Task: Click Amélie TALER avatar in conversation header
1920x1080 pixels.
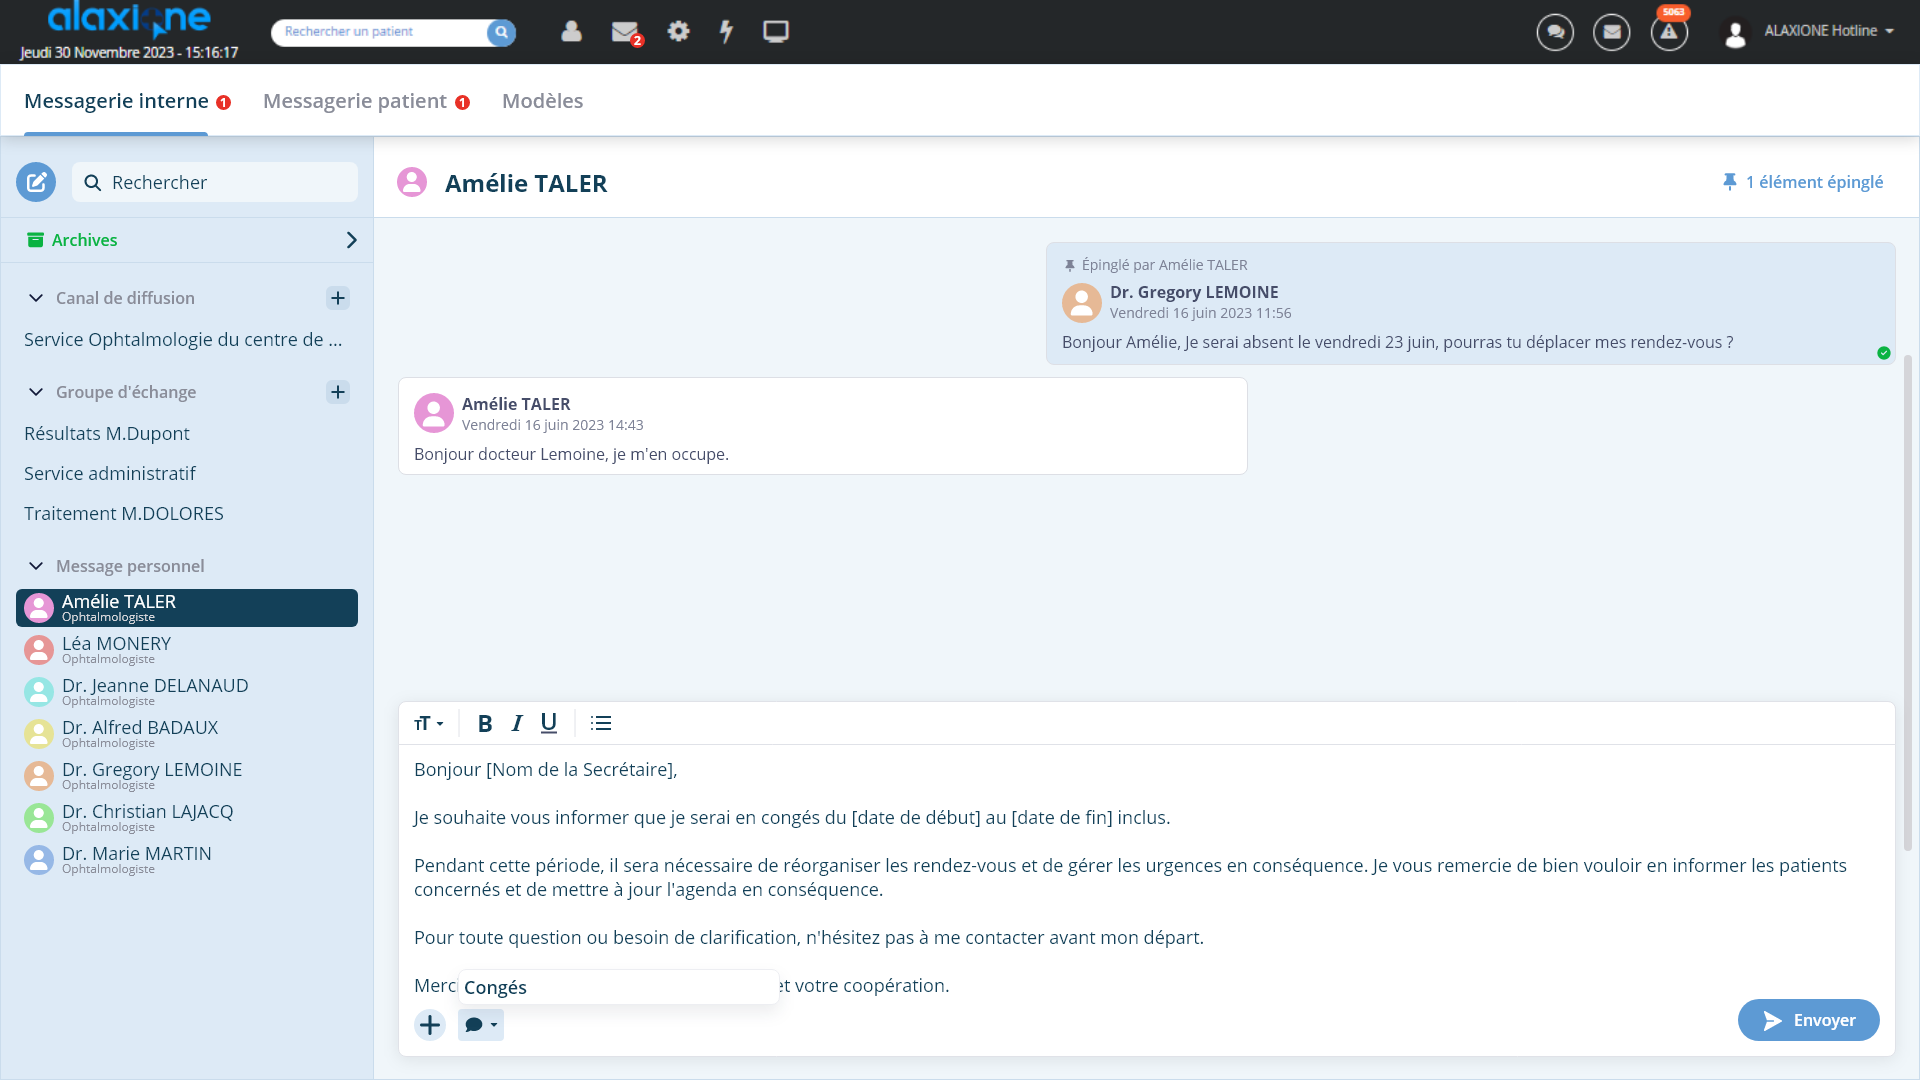Action: click(412, 182)
